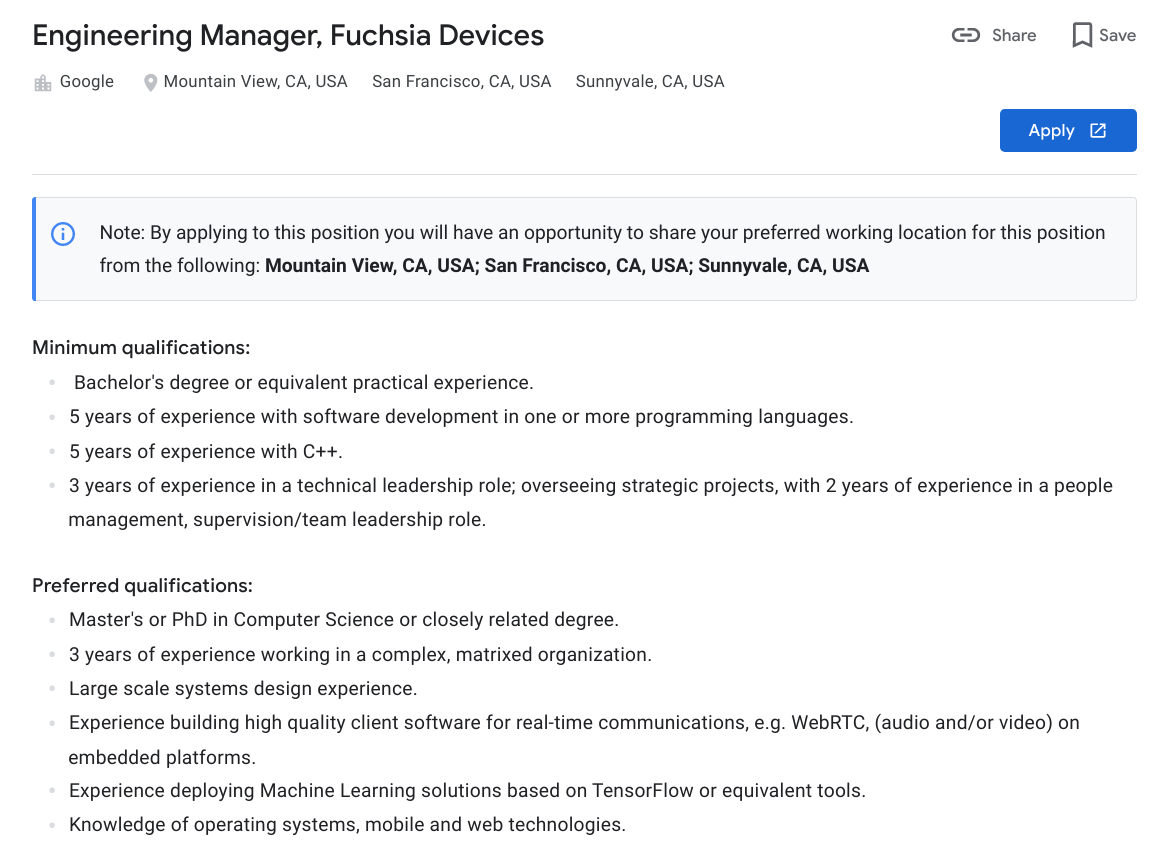The height and width of the screenshot is (859, 1166).
Task: Click the building icon beside Google
Action: coord(43,83)
